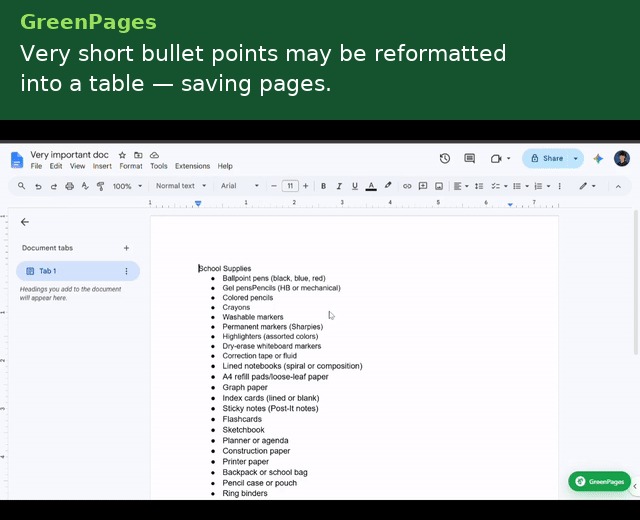Open version history clock icon

445,158
